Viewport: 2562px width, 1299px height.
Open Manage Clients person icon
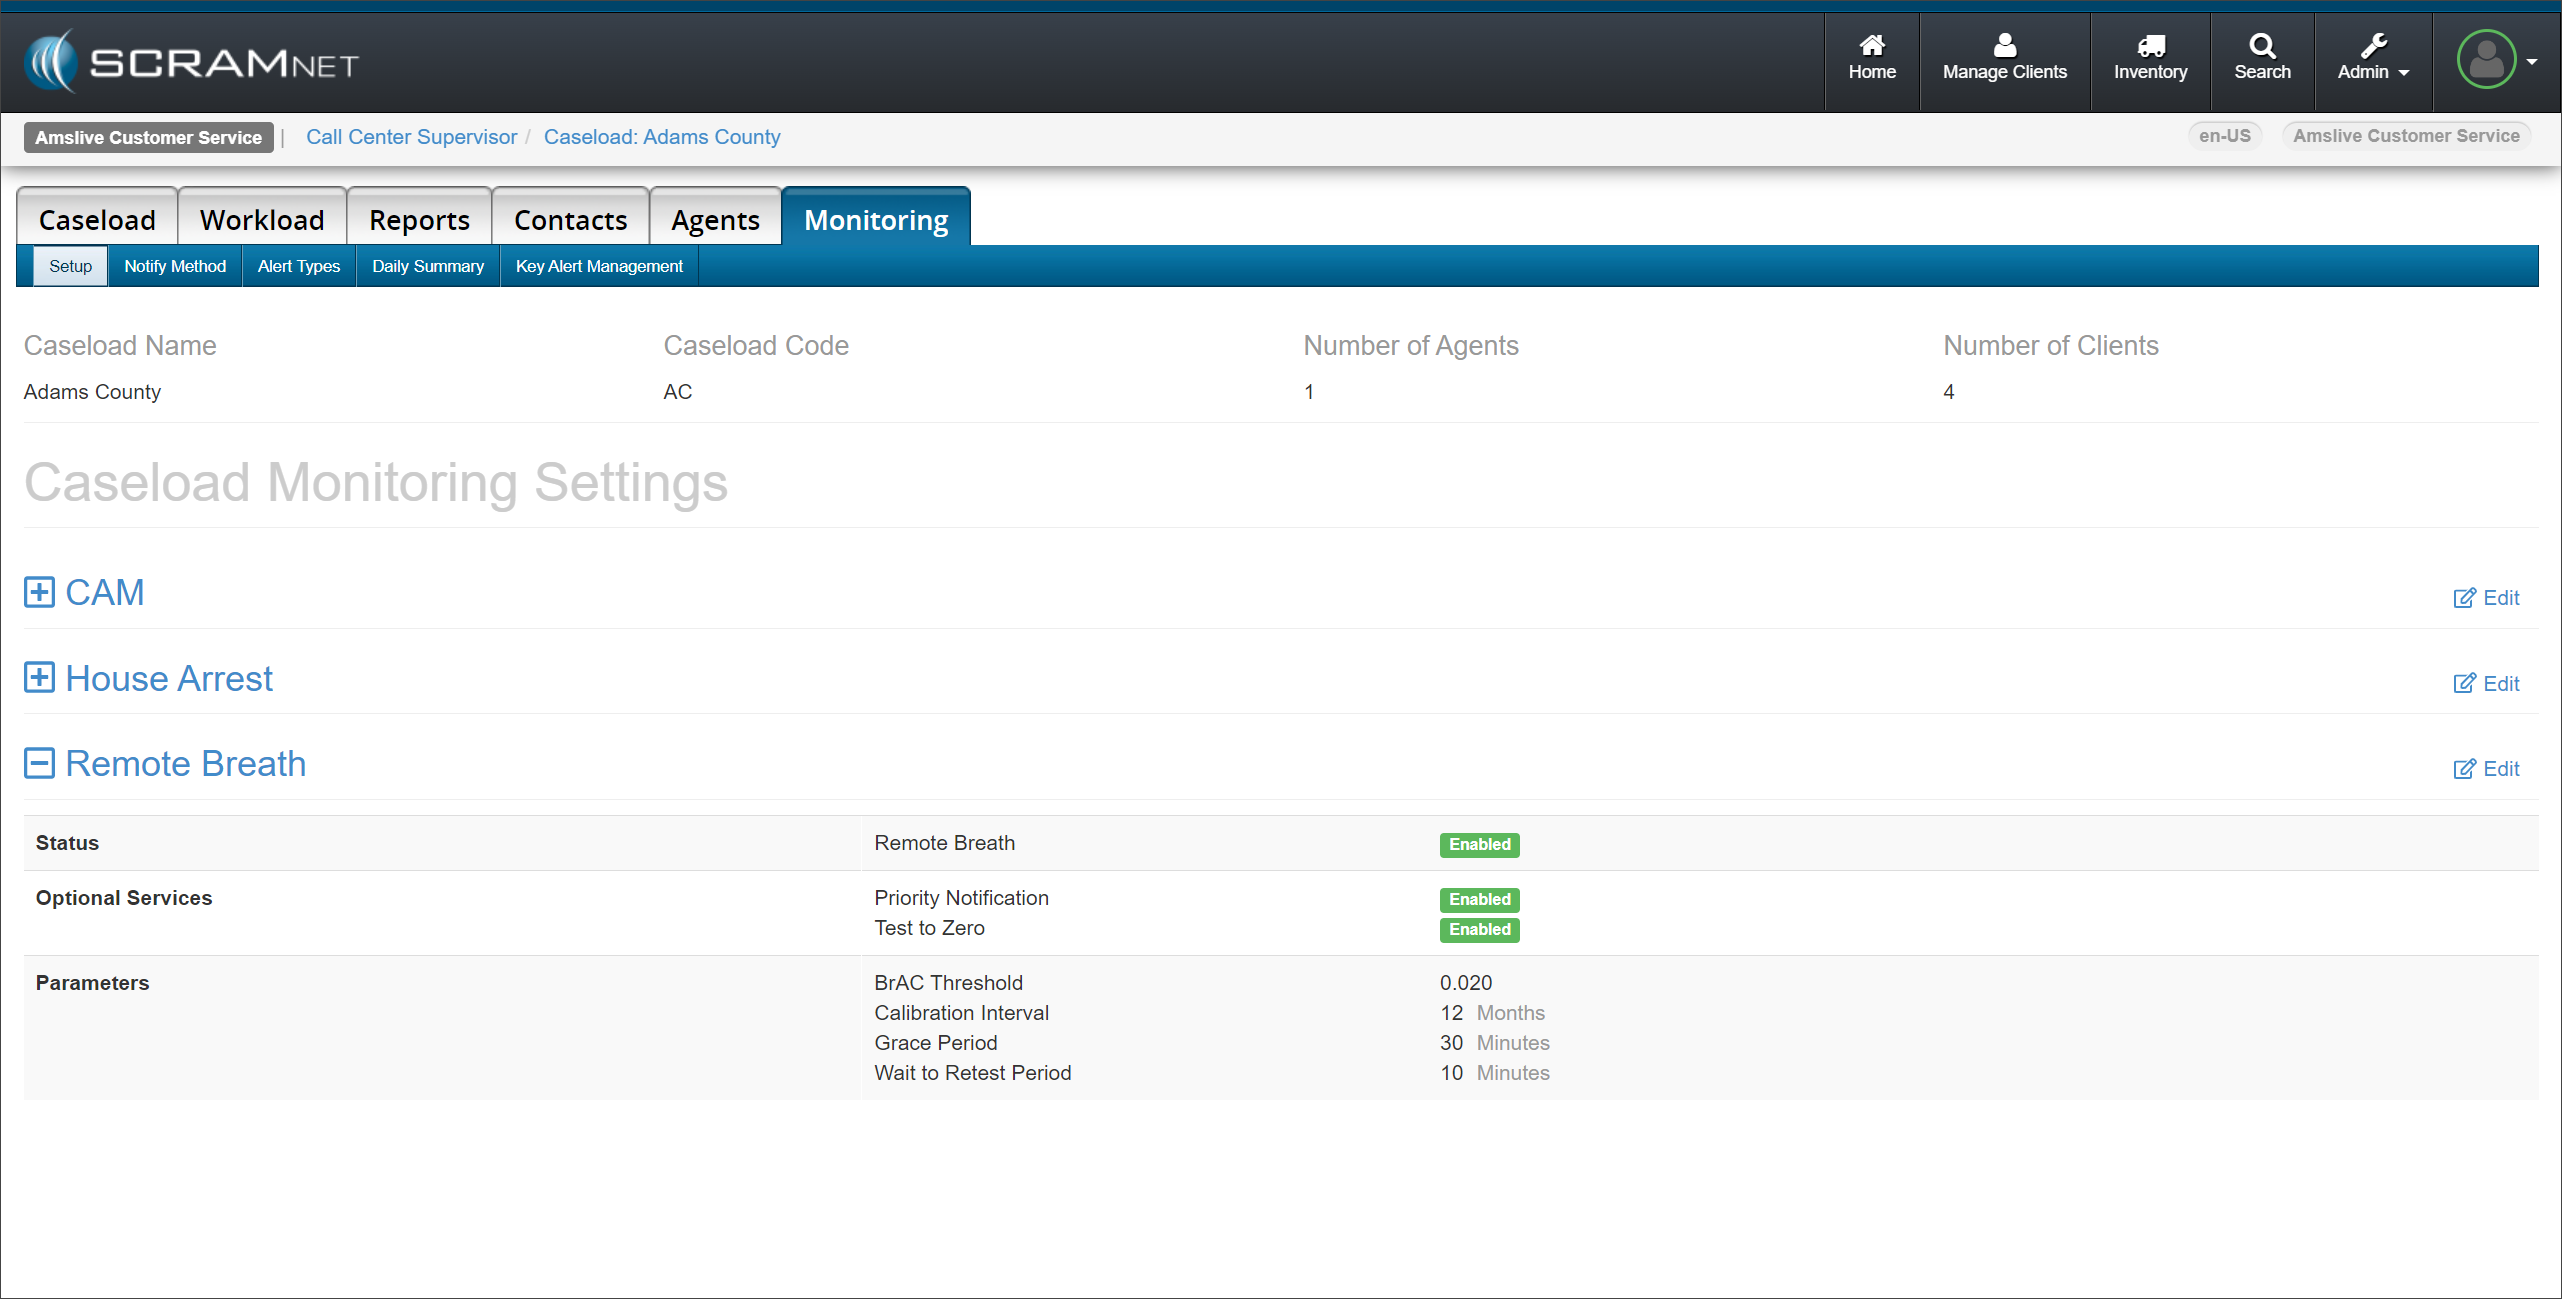[x=2004, y=45]
